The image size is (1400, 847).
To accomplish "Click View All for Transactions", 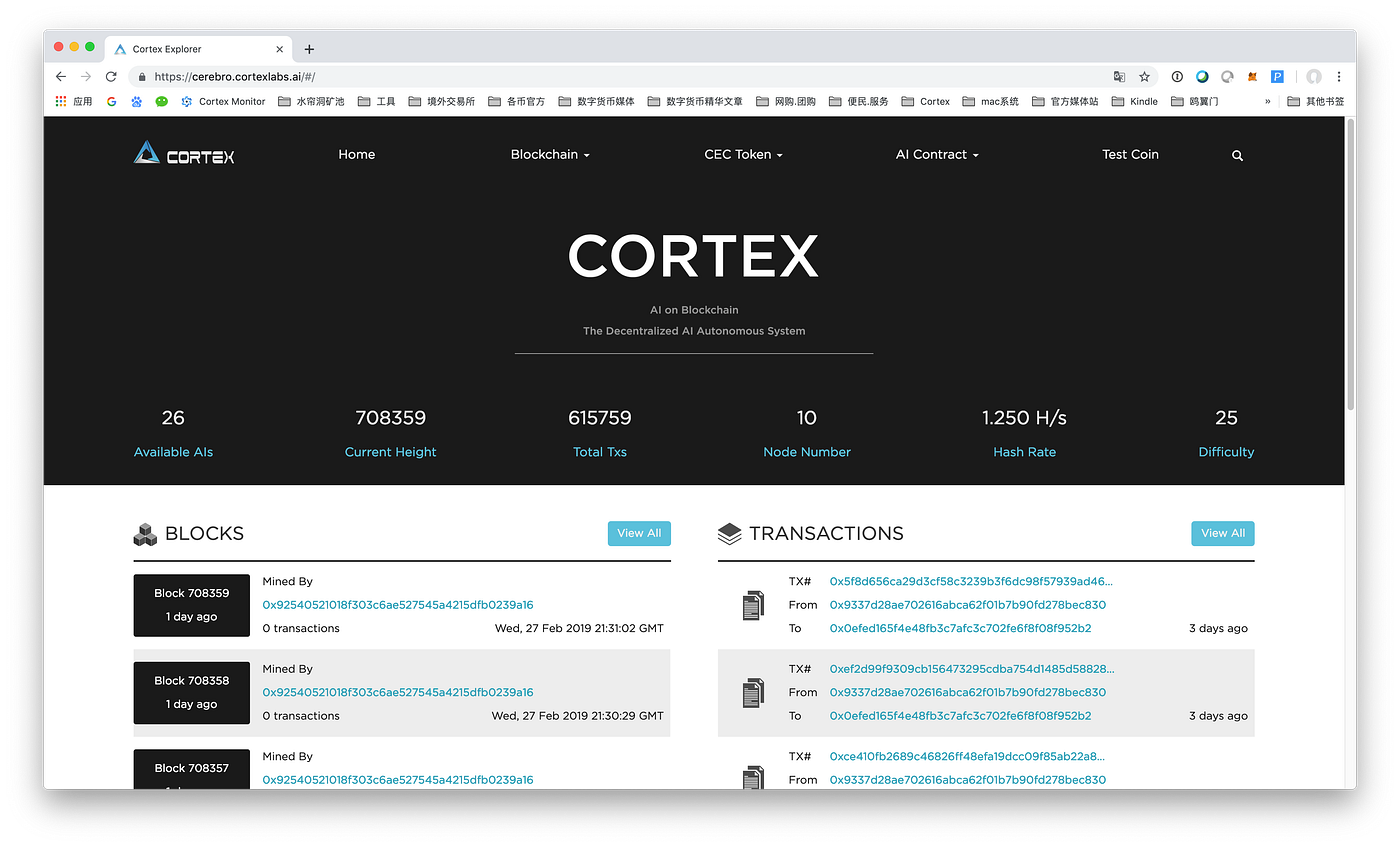I will [x=1223, y=533].
